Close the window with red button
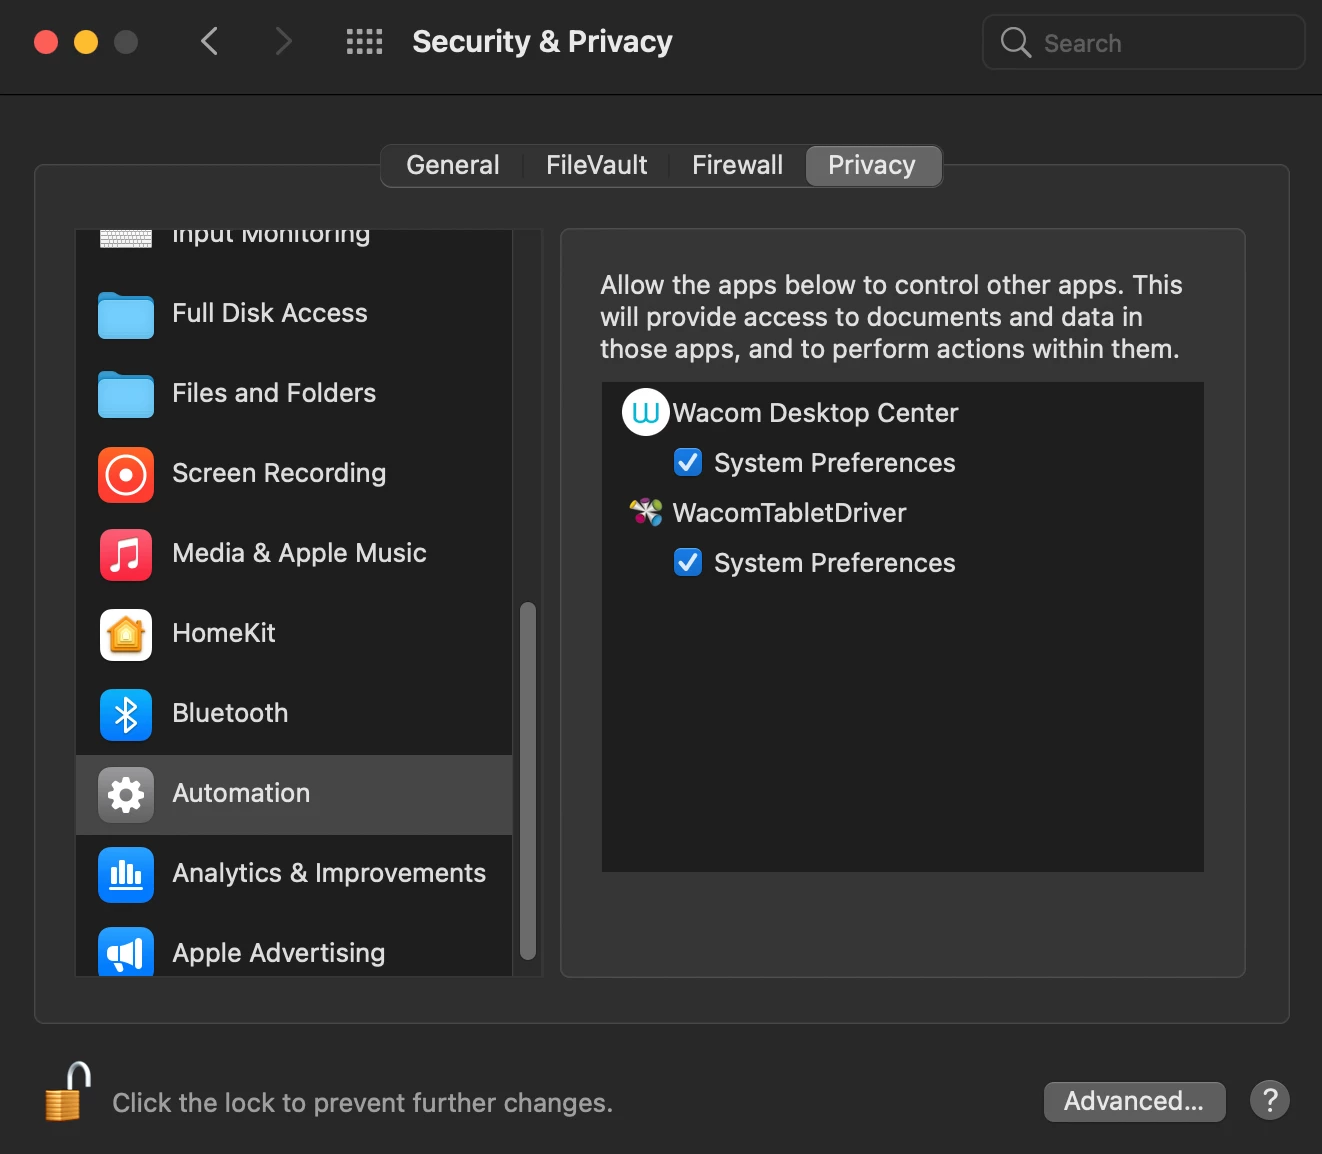The width and height of the screenshot is (1322, 1154). coord(46,42)
